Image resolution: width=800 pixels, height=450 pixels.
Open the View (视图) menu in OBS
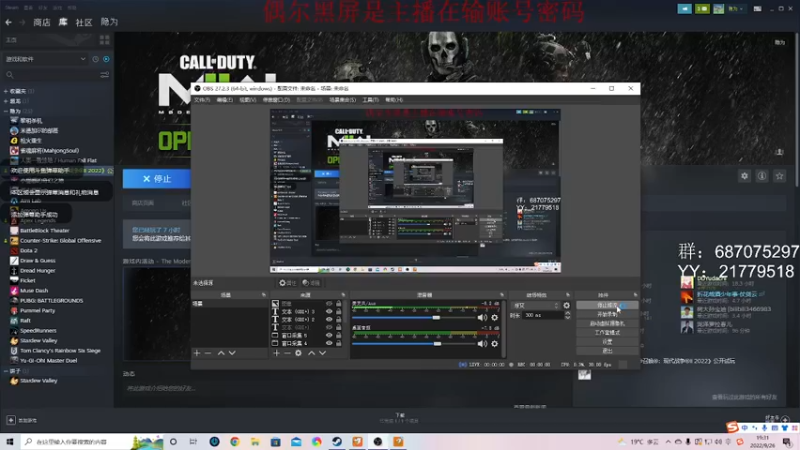(247, 100)
